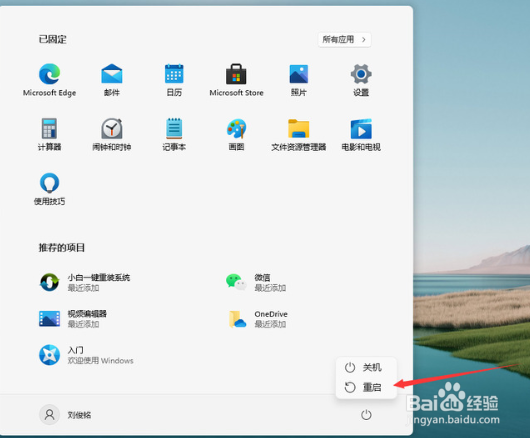The width and height of the screenshot is (530, 438).
Task: Launch 电影和电视 app
Action: 361,135
